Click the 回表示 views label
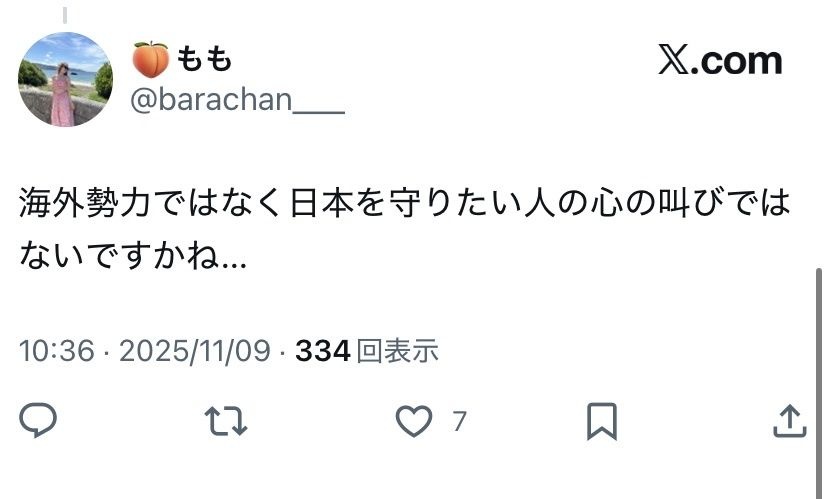The image size is (828, 499). [398, 351]
